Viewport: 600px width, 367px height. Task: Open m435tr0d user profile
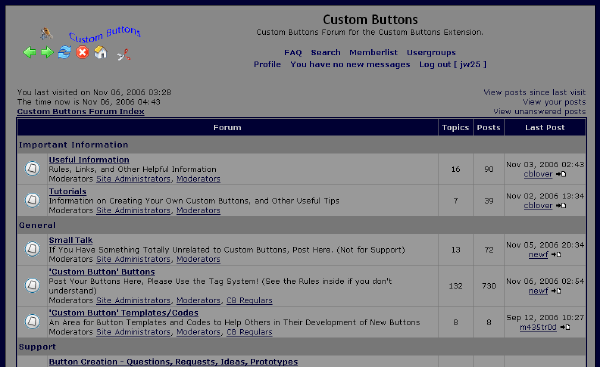538,327
